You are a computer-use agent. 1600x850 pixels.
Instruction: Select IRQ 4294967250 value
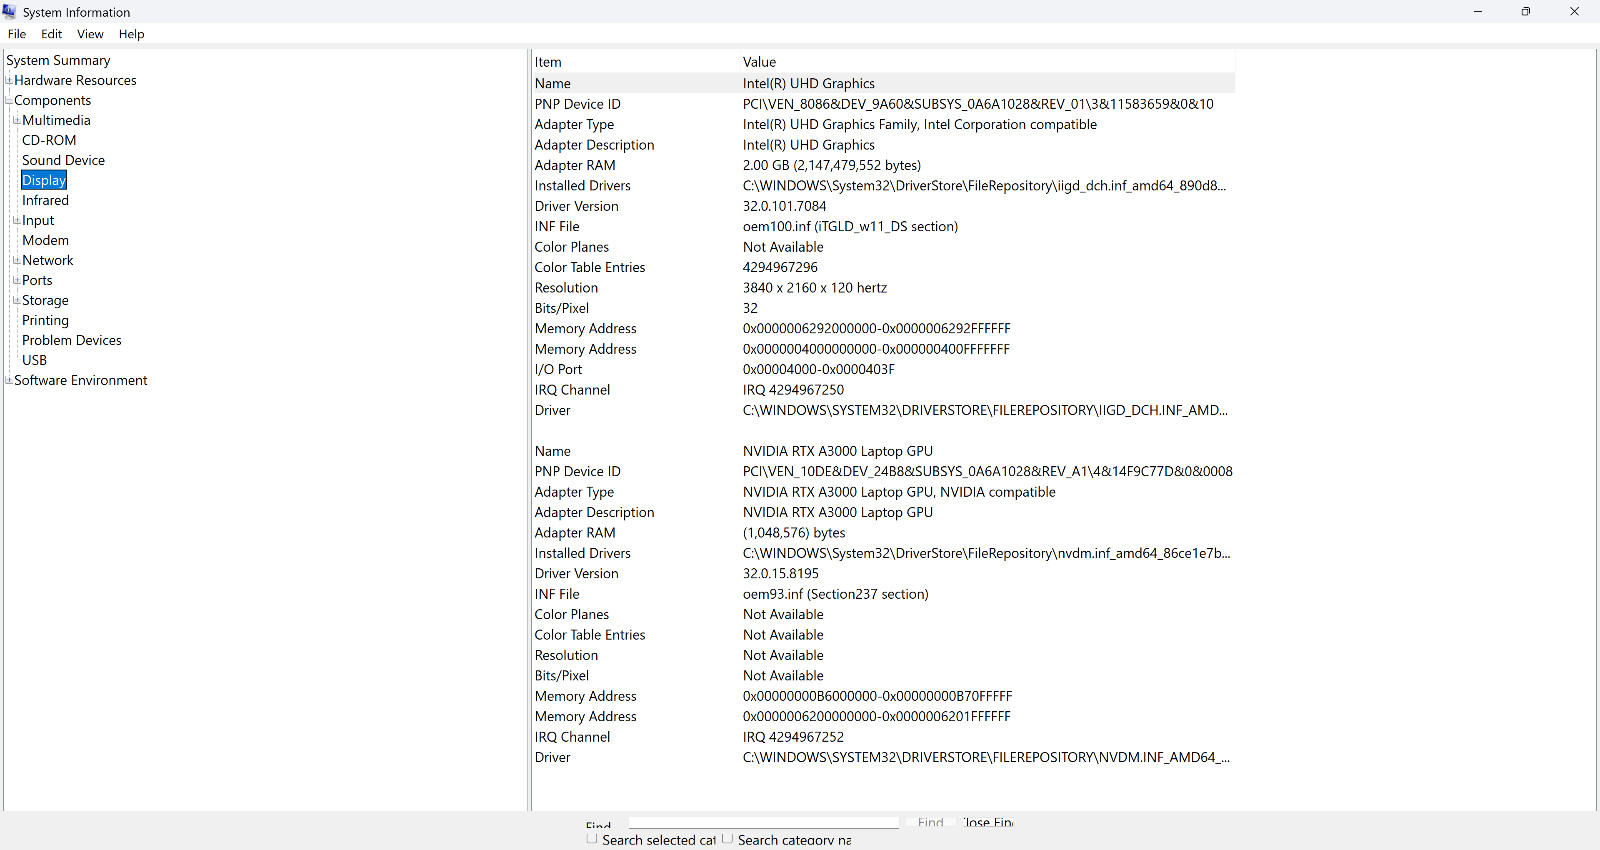tap(793, 390)
